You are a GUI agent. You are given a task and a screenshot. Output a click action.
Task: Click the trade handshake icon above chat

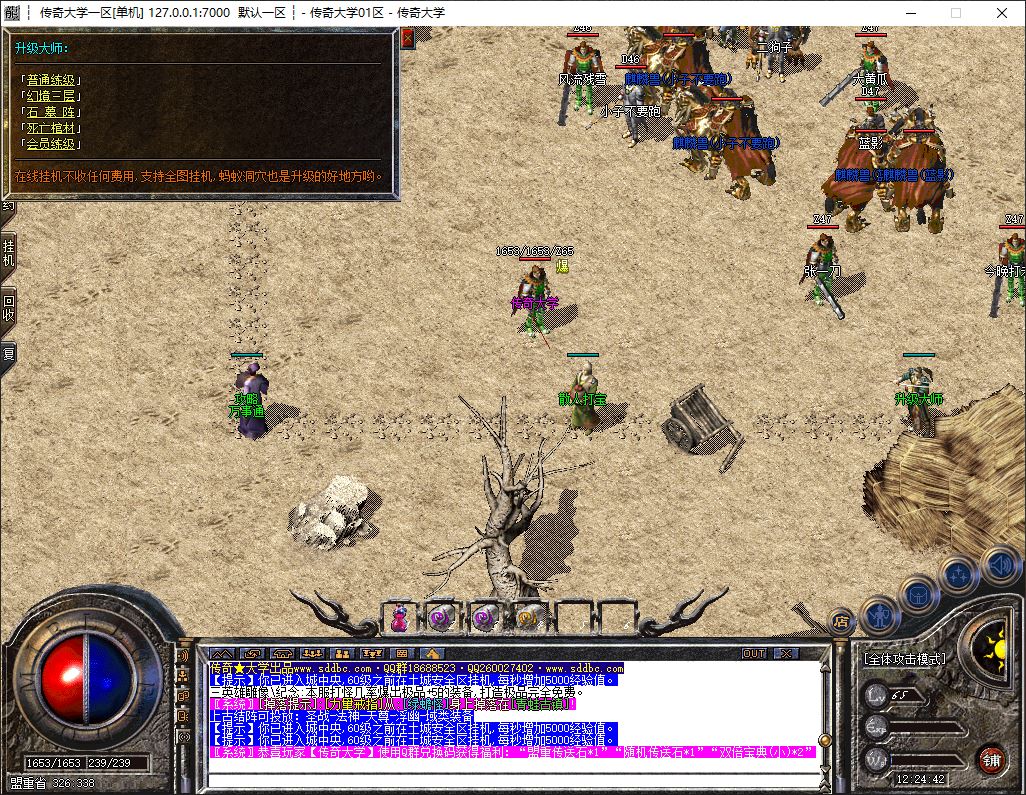[252, 653]
